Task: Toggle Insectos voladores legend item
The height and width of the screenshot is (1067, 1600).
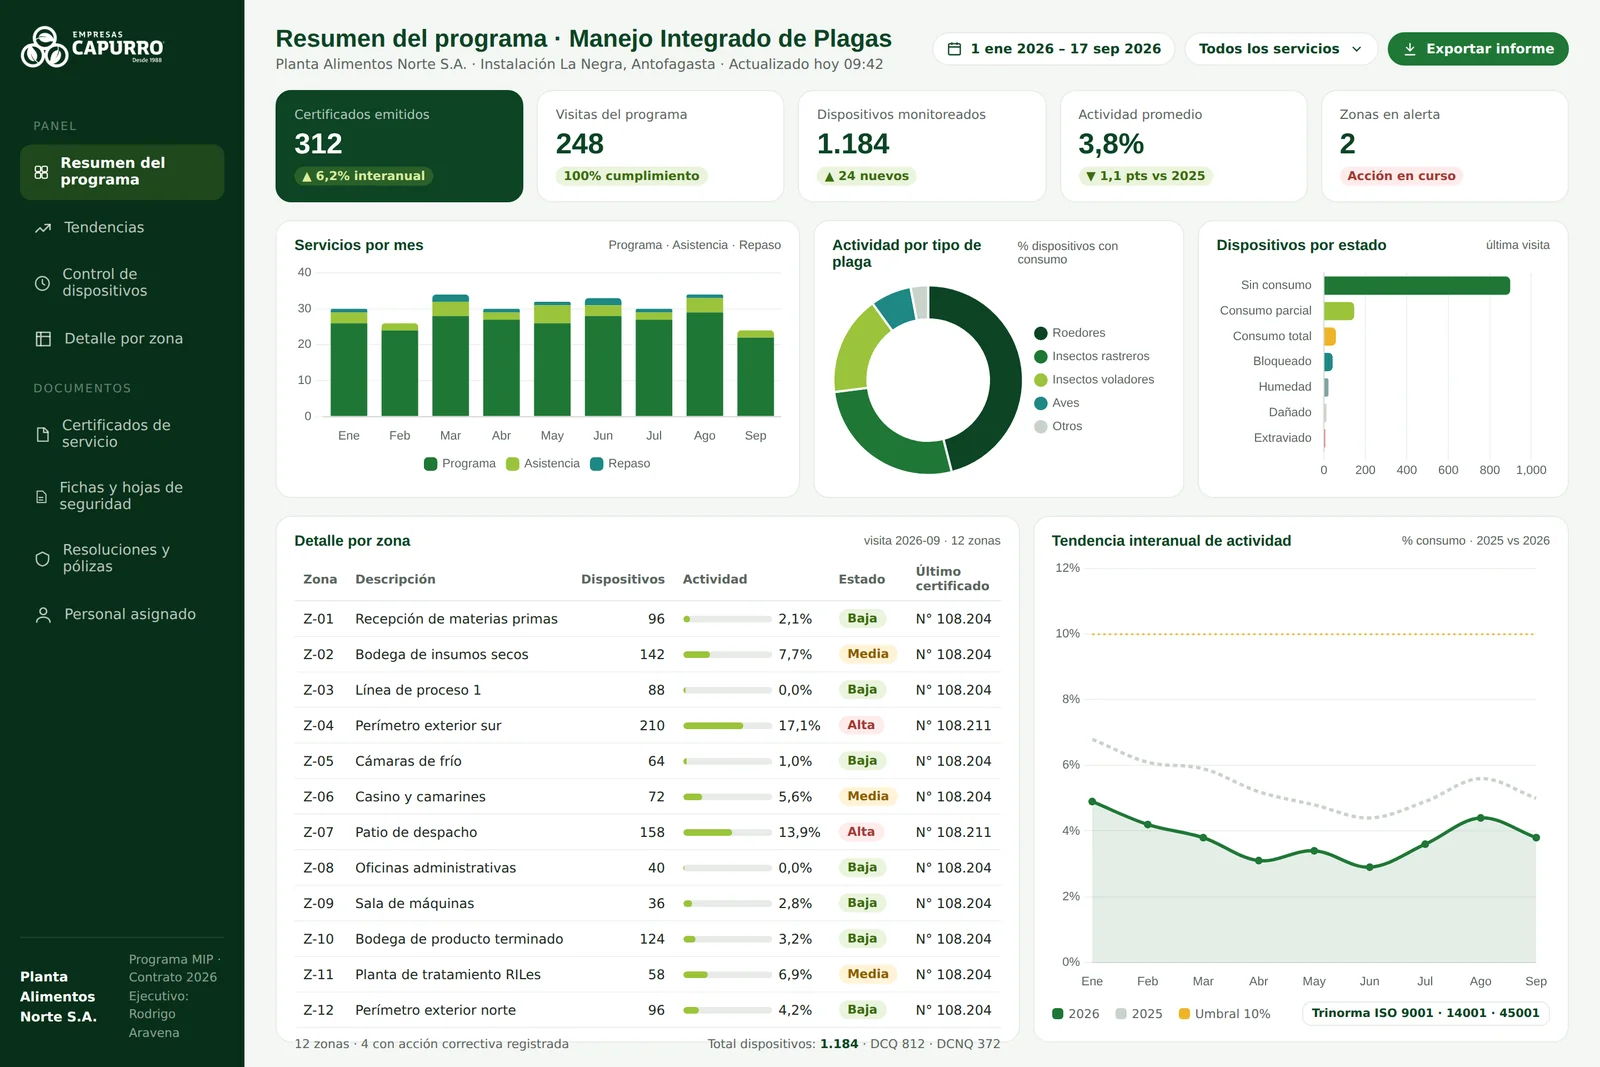Action: pos(1094,380)
